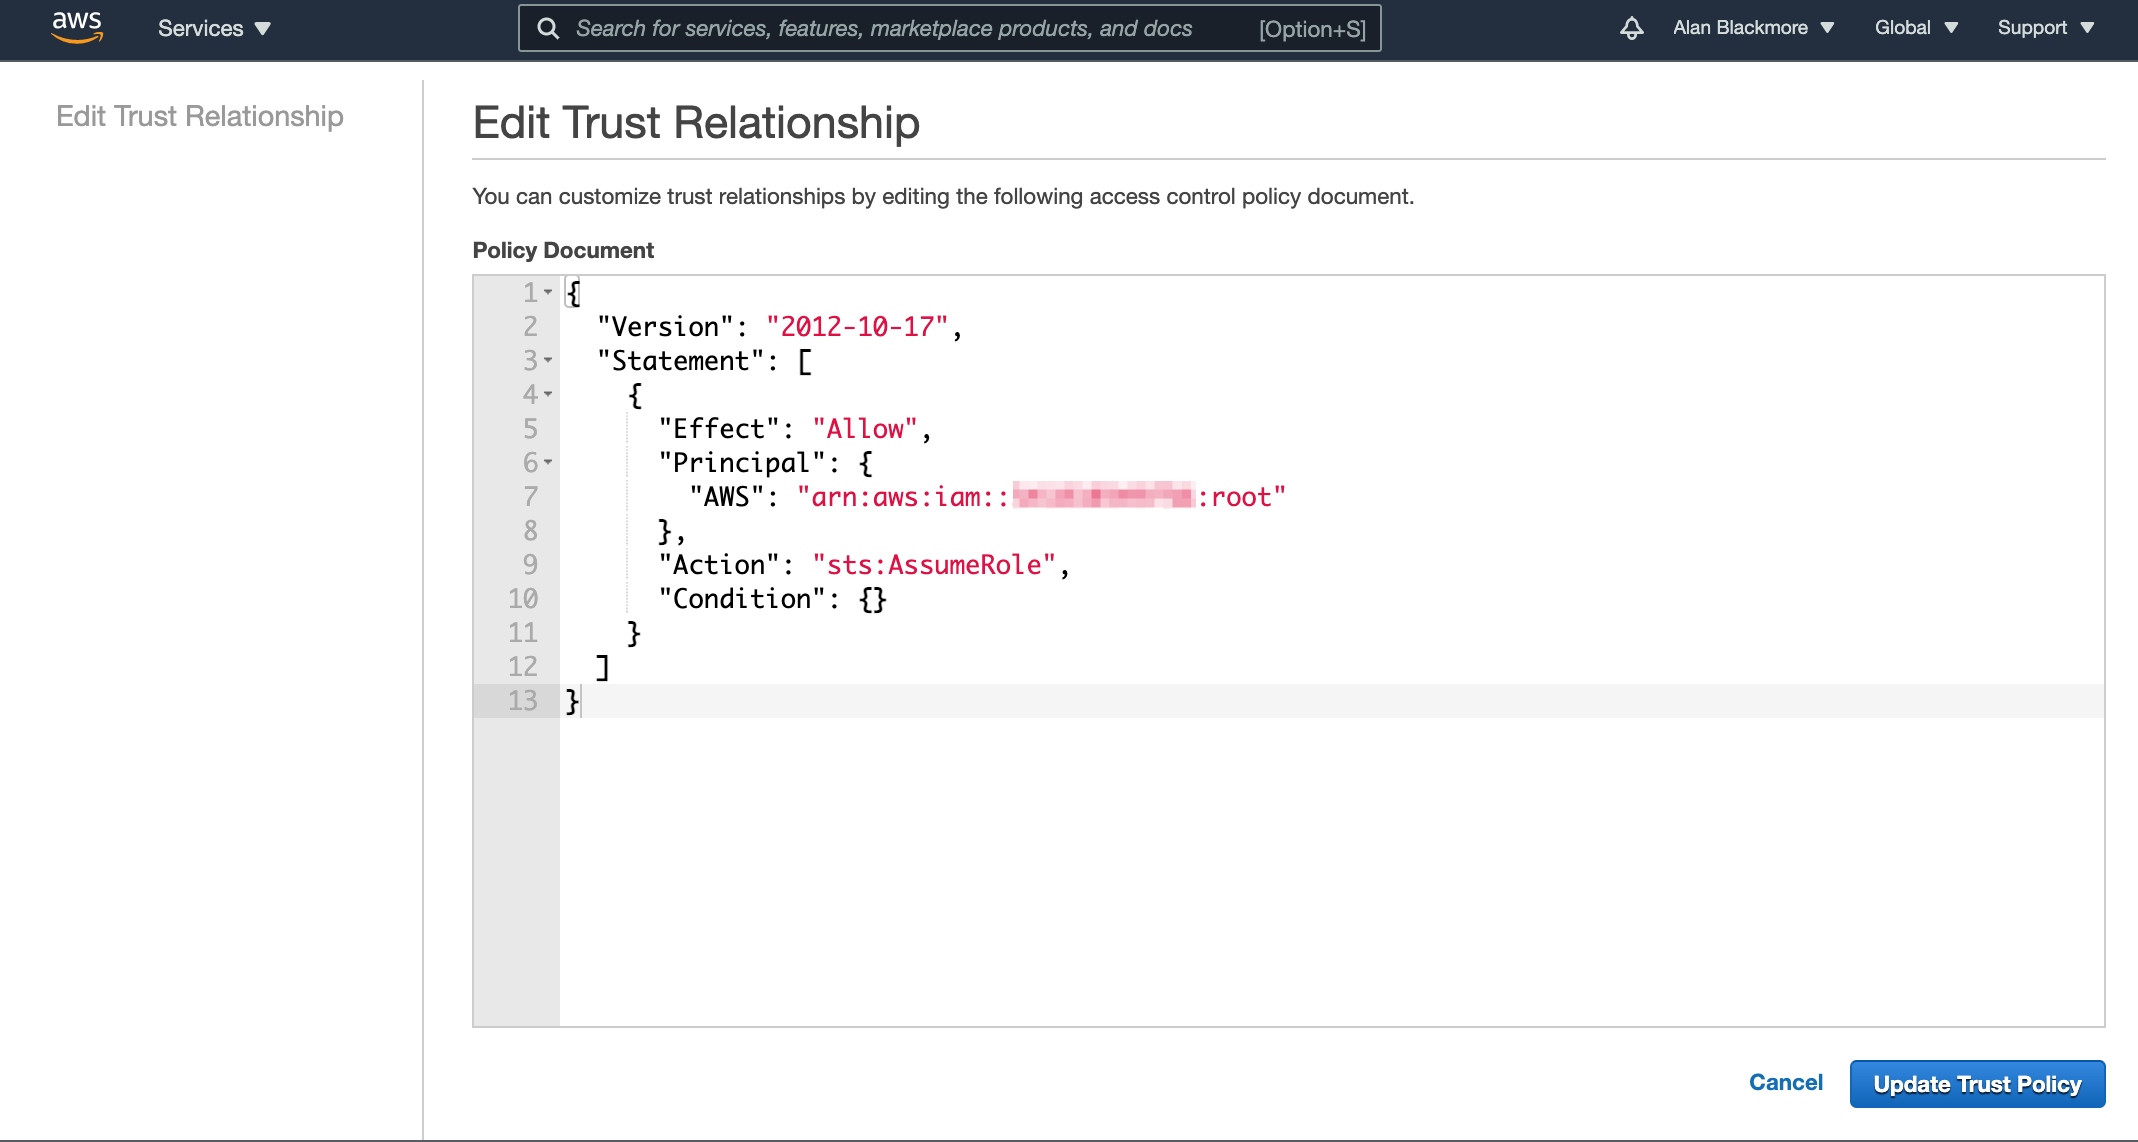Click the search magnifier icon
Viewport: 2138px width, 1142px height.
548,28
